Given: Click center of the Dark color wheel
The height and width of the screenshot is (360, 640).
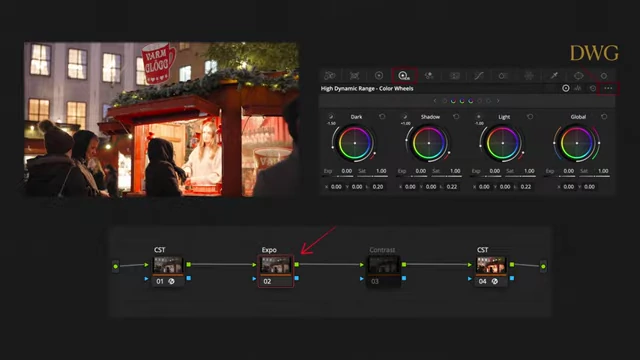Looking at the screenshot, I should (x=355, y=143).
